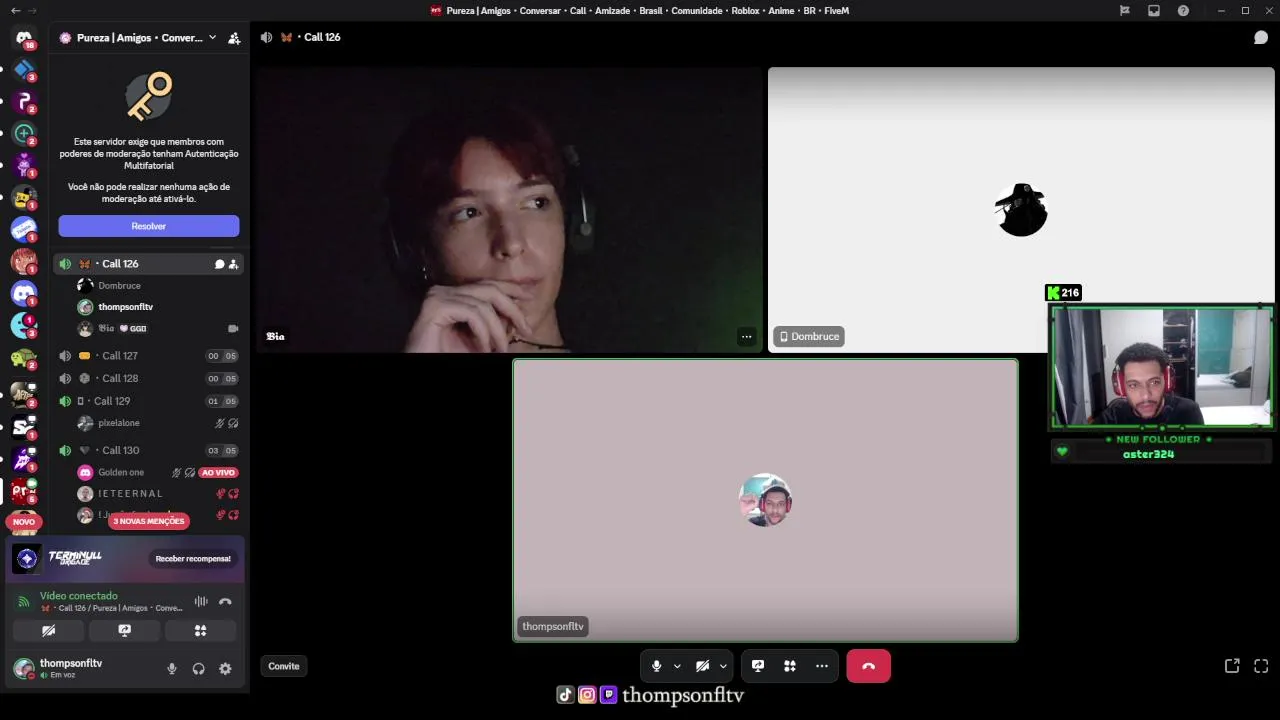Go back using the title bar arrow
The width and height of the screenshot is (1280, 720).
(15, 10)
